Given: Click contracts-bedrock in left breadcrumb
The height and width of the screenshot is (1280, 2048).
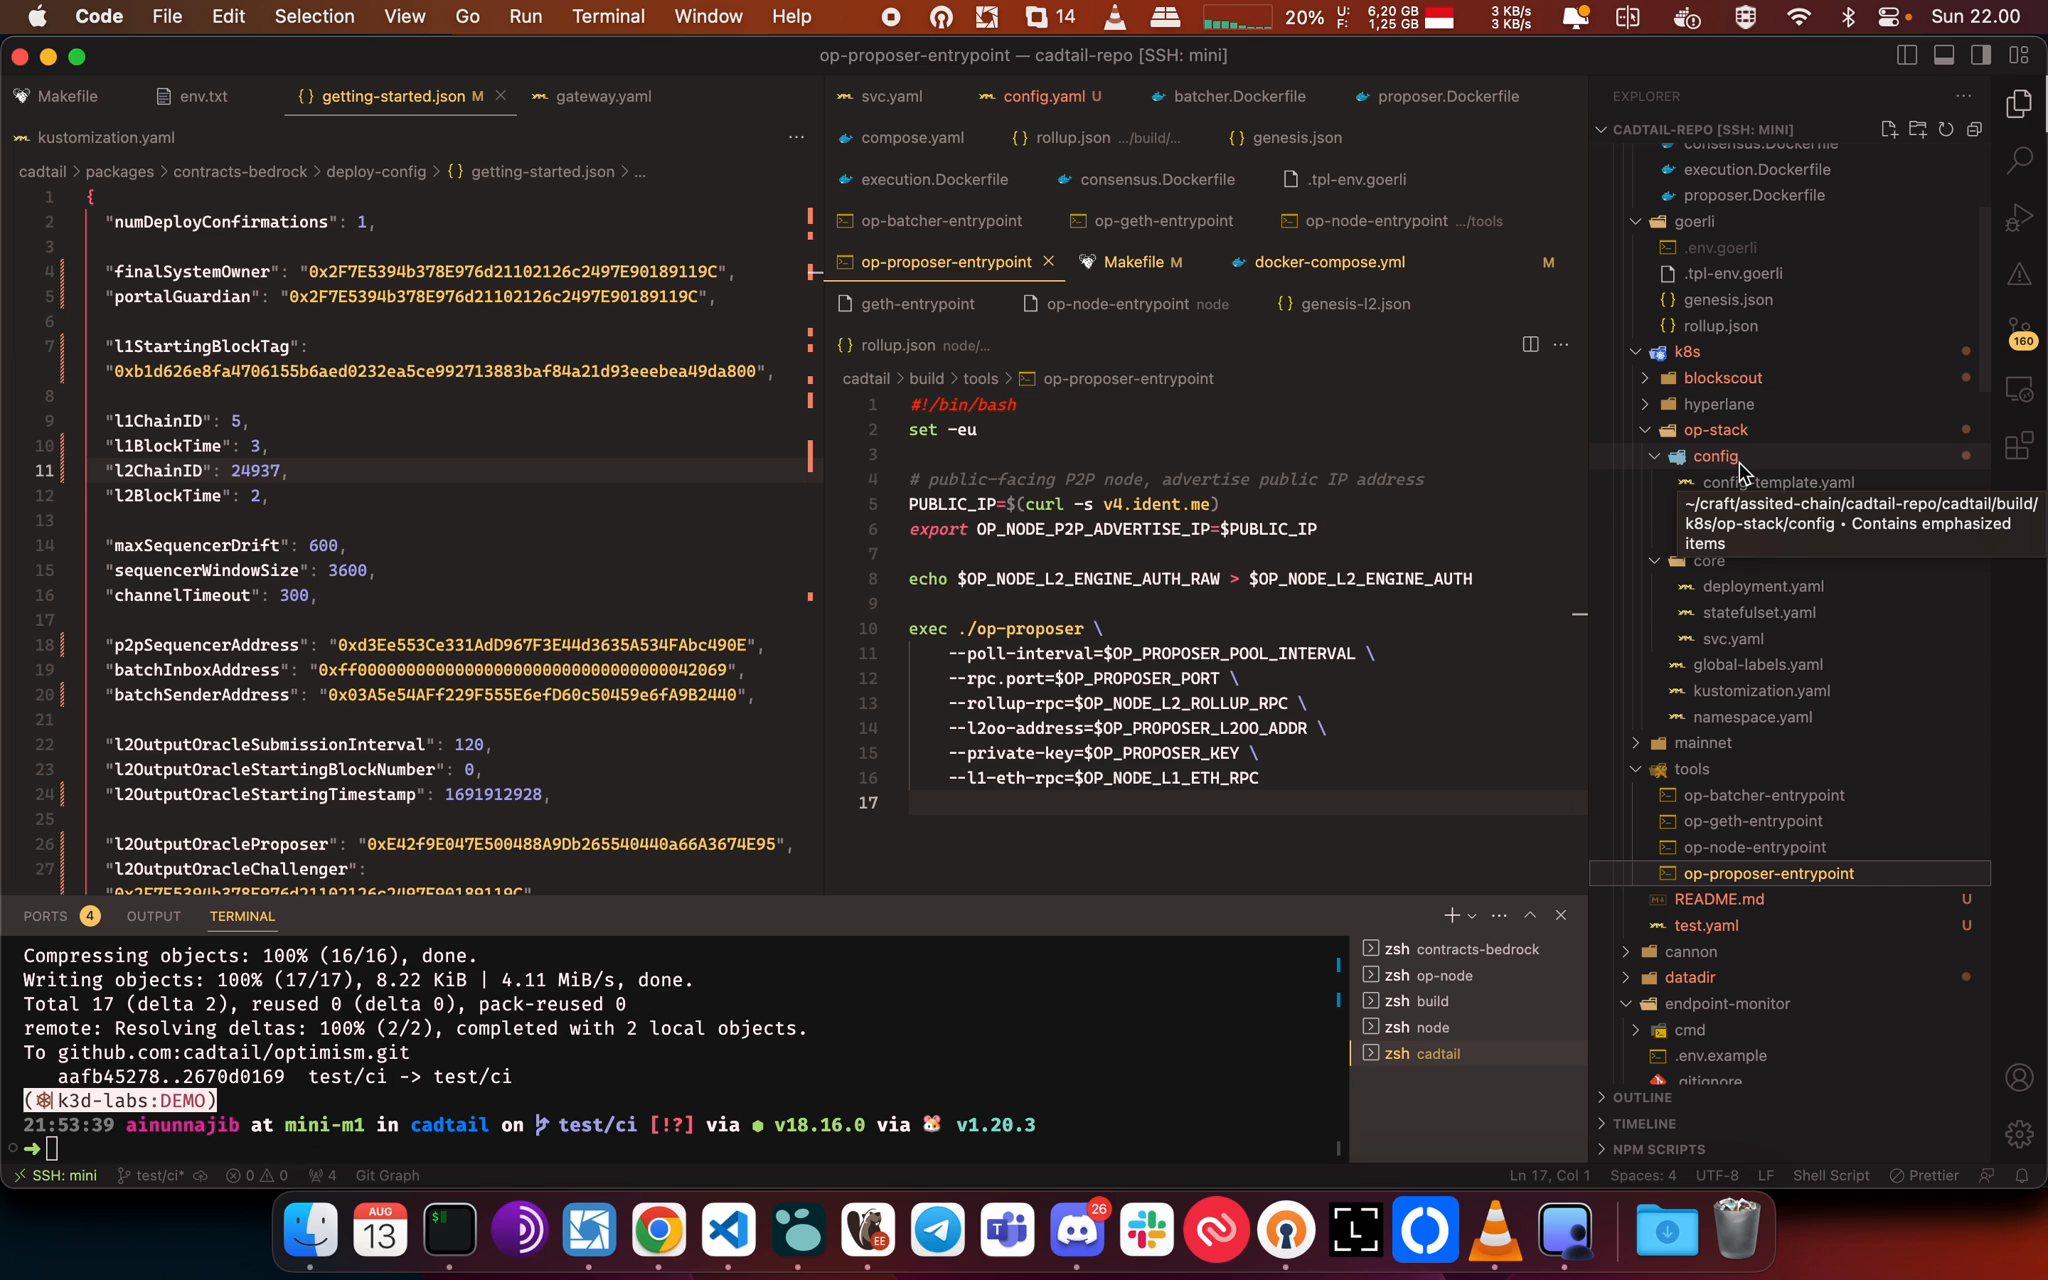Looking at the screenshot, I should (240, 171).
